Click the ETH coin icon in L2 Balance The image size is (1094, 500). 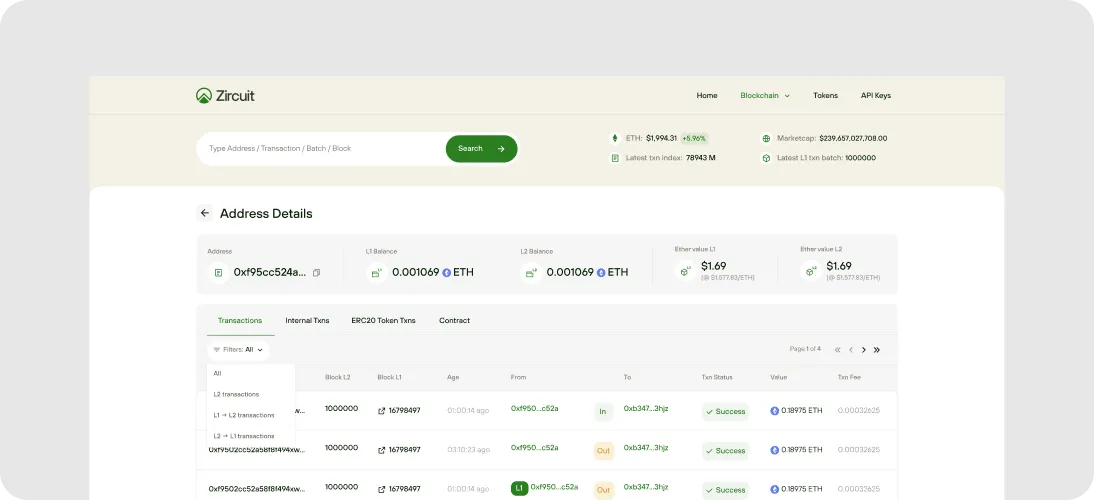tap(601, 273)
